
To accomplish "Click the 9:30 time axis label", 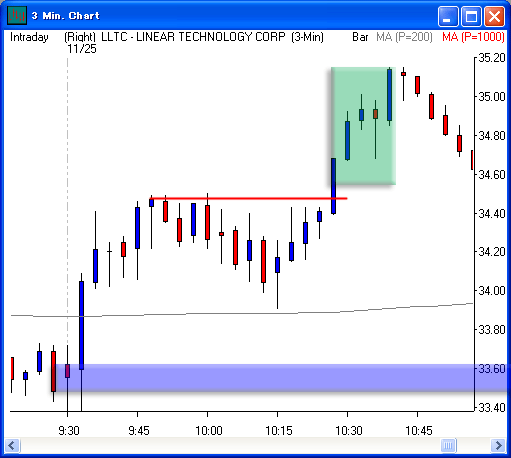I will coord(69,431).
